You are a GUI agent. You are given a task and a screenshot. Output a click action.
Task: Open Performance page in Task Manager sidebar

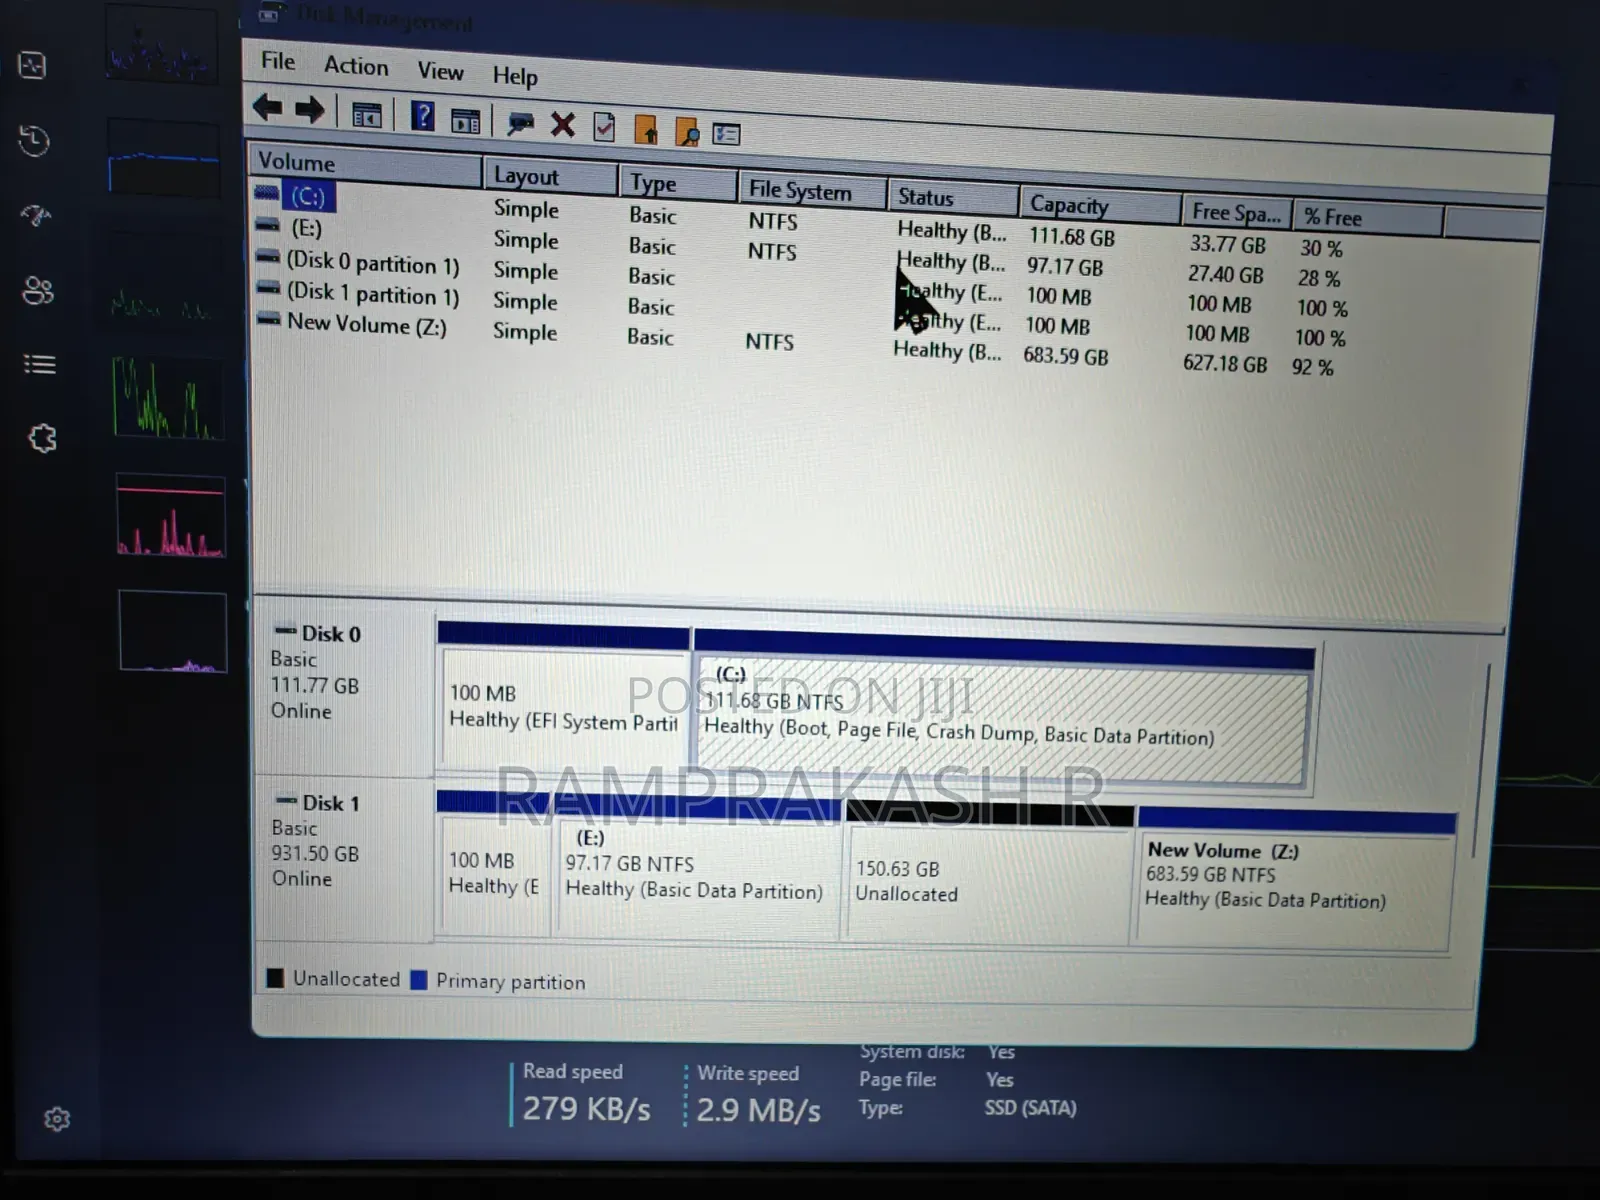(x=33, y=66)
